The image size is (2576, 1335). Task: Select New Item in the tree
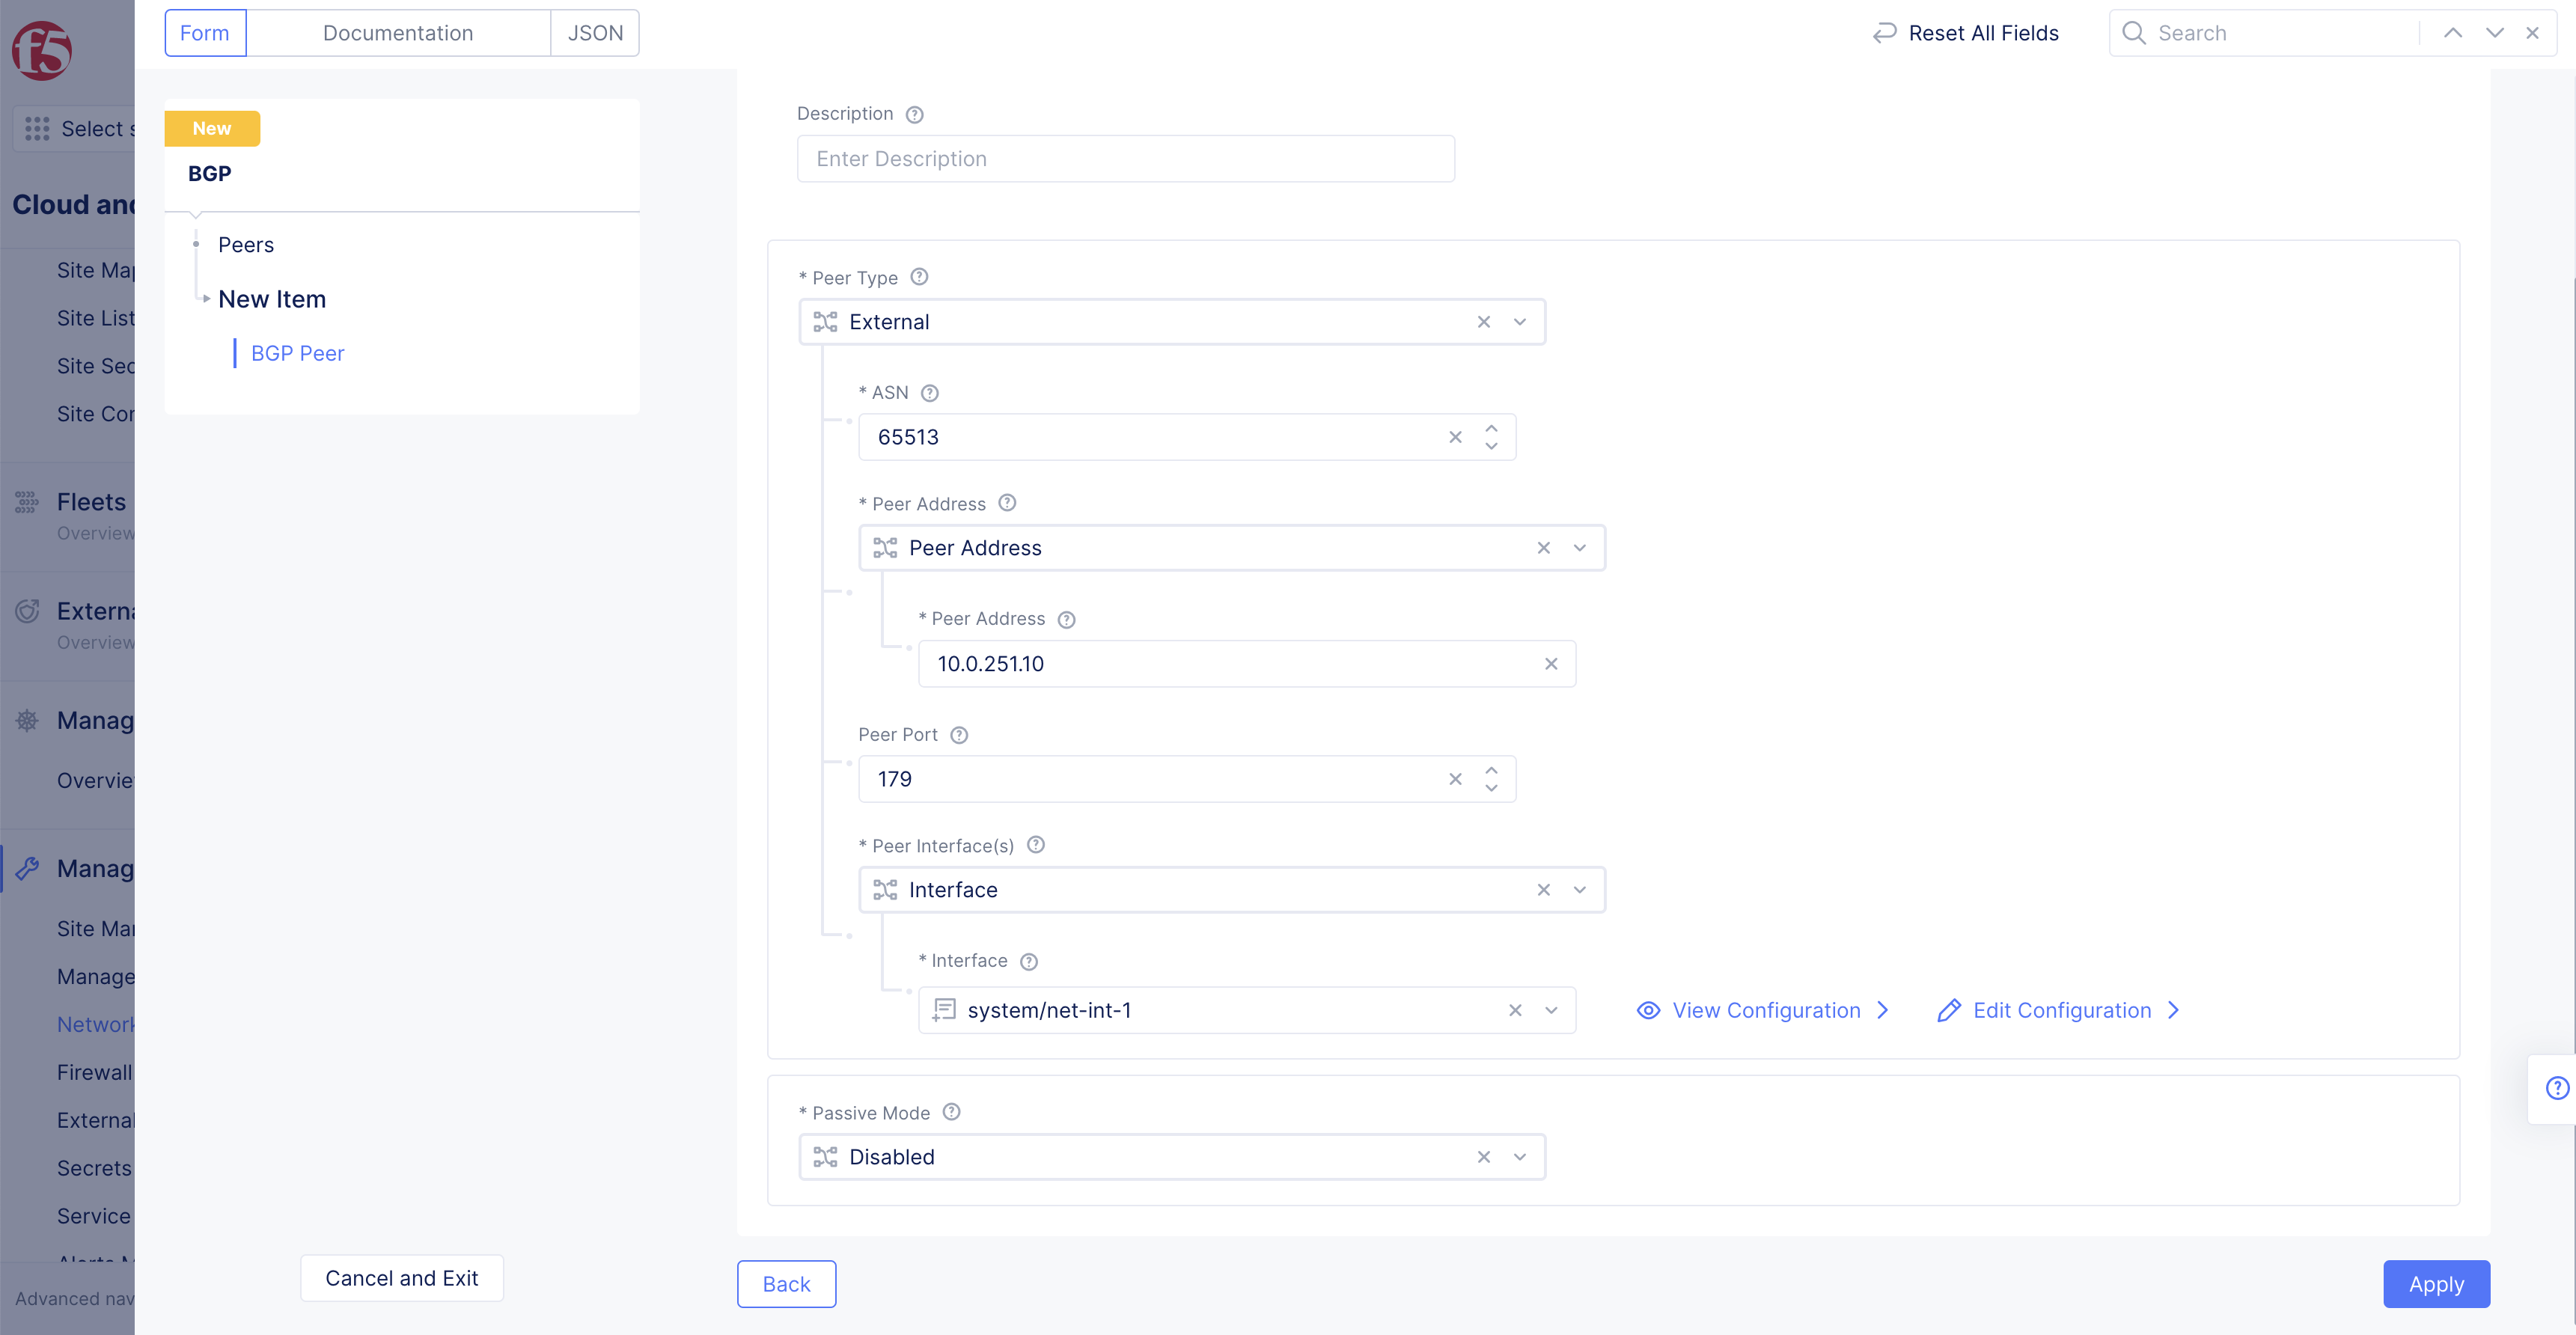click(272, 299)
